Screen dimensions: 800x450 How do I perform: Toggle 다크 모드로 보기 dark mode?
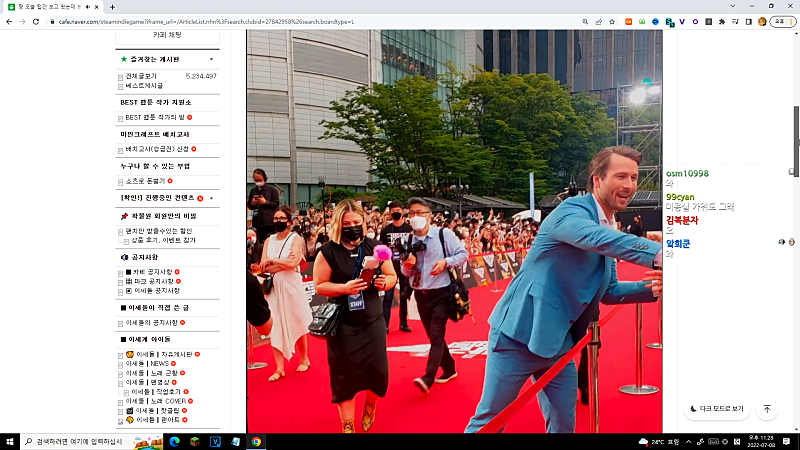click(716, 409)
